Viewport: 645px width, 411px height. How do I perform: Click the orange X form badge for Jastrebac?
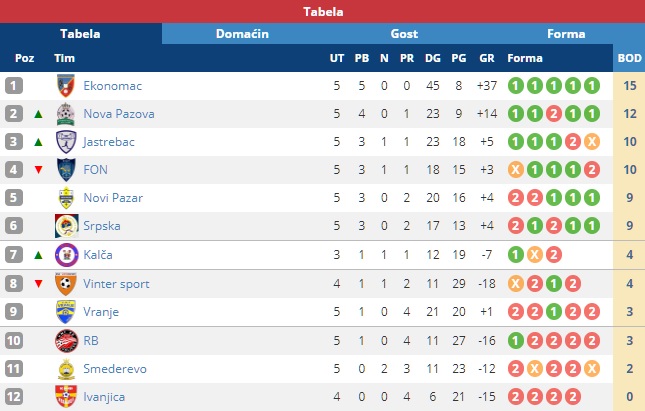592,142
